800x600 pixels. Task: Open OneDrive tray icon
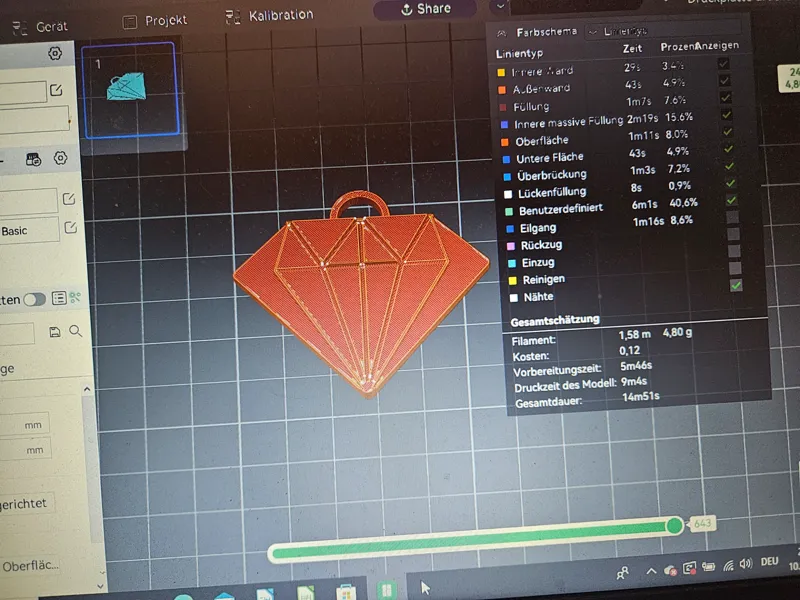[670, 570]
